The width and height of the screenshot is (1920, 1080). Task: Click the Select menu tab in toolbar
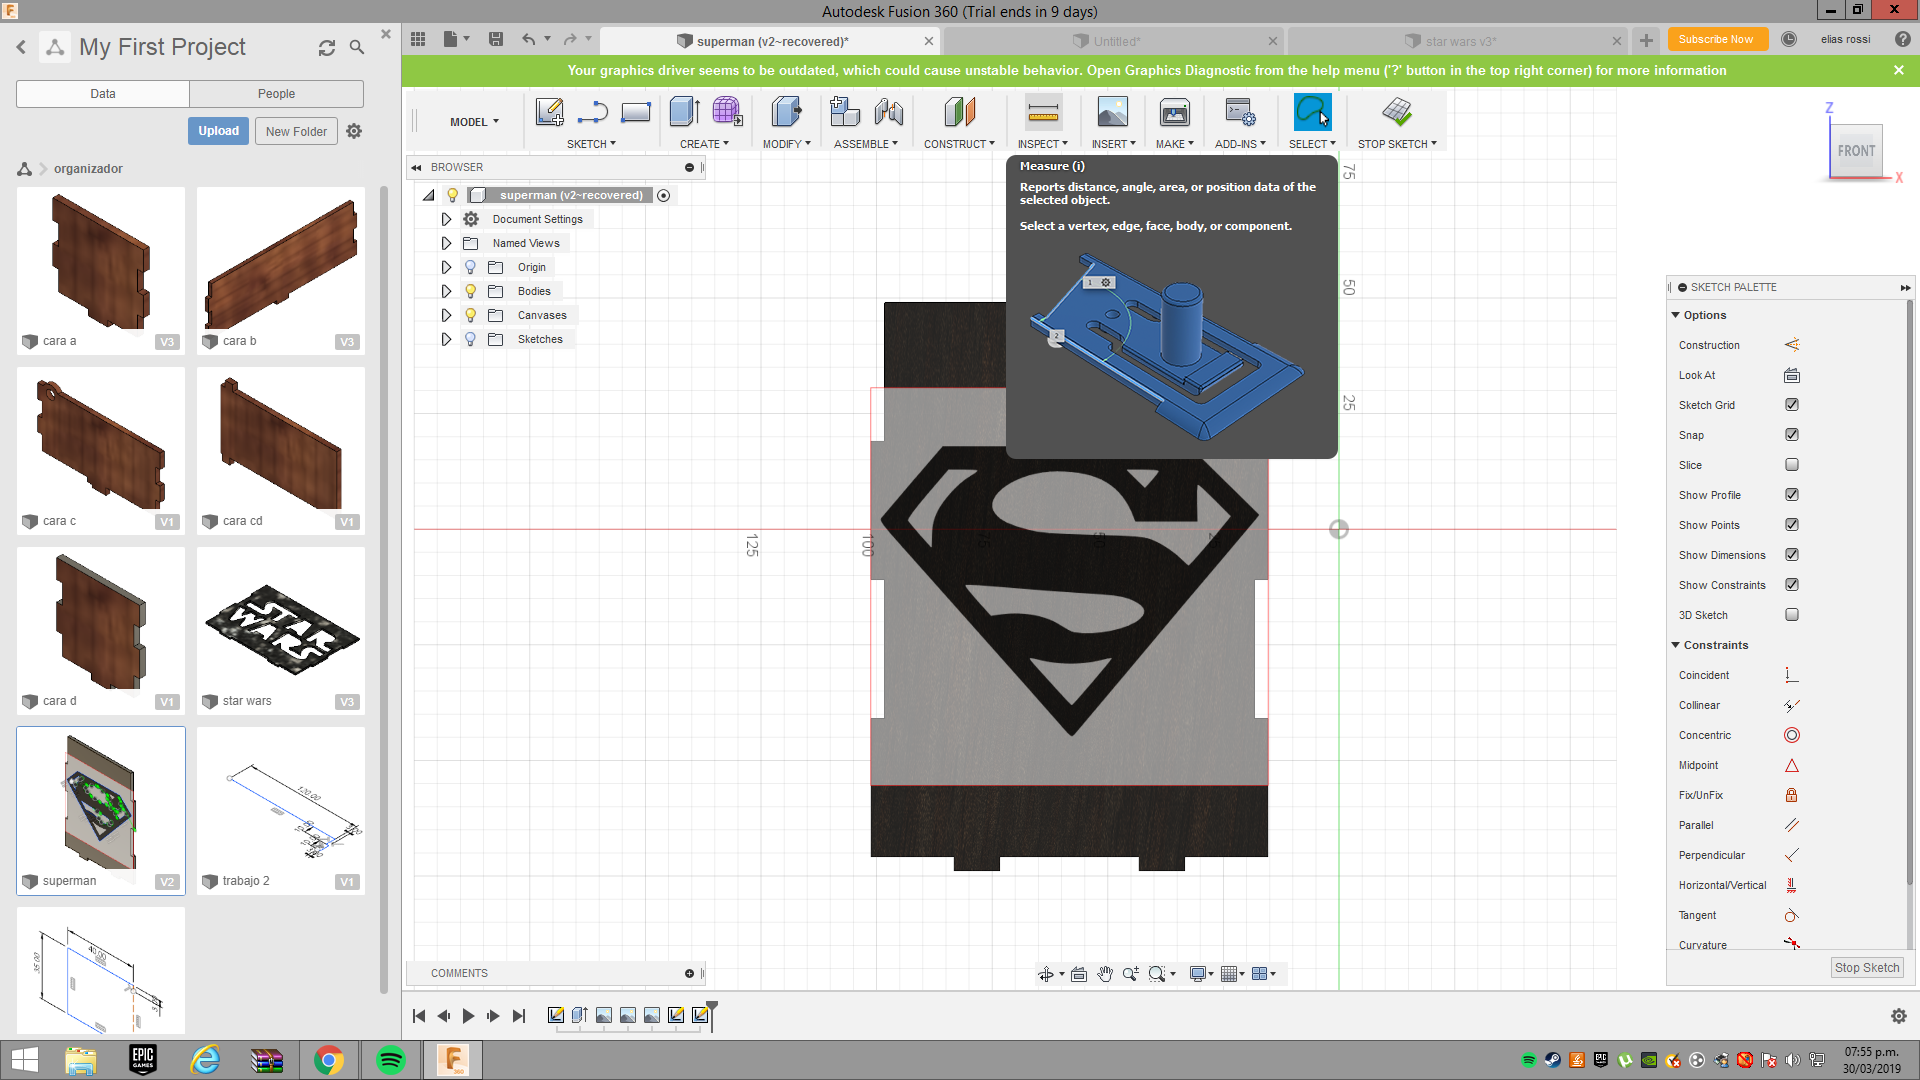tap(1312, 144)
